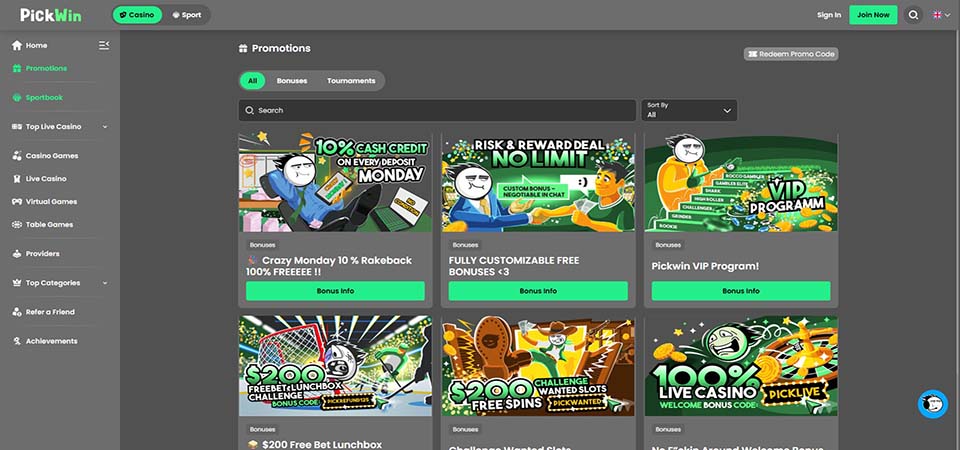Click into the promotions Search field
Viewport: 960px width, 450px height.
click(437, 110)
